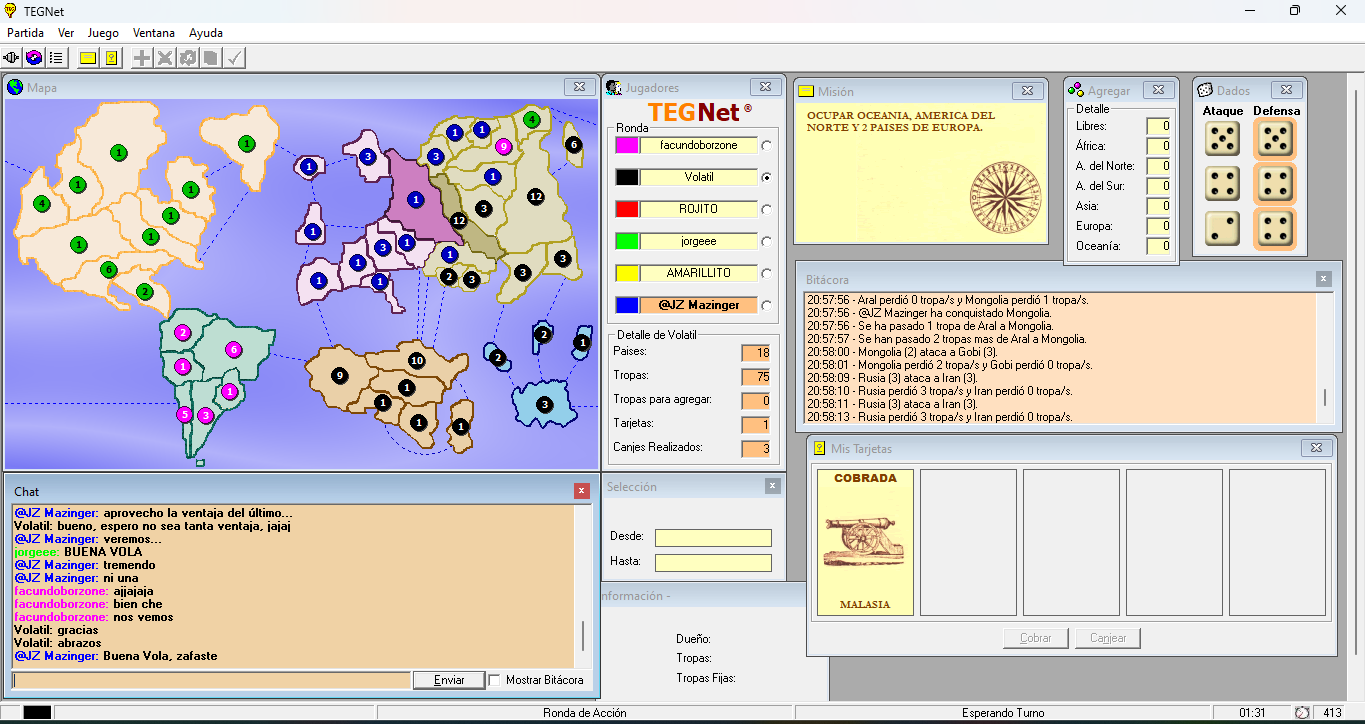
Task: Click the Desde field
Action: tap(713, 538)
